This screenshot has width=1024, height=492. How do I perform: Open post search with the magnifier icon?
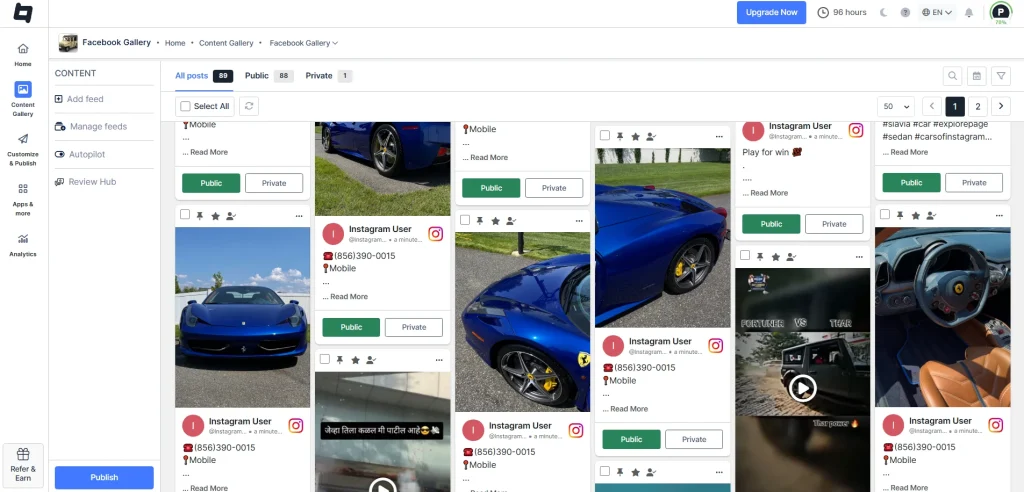(952, 76)
